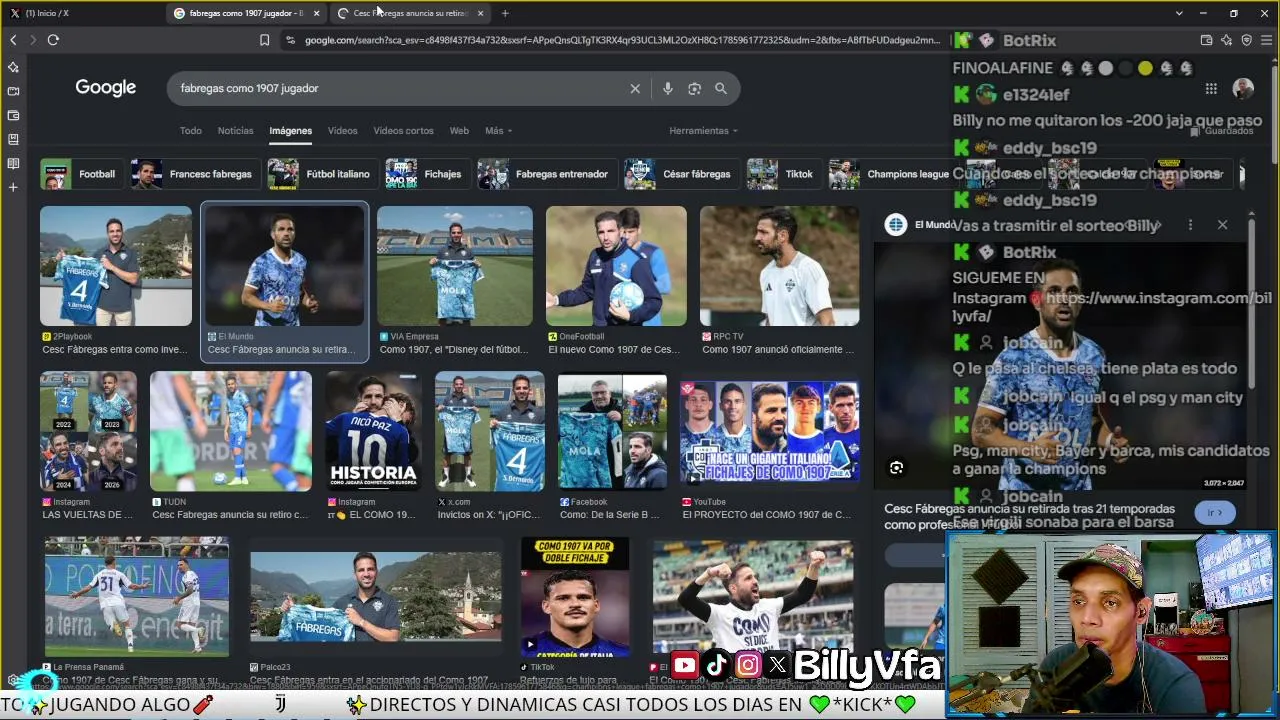Select the Web results tab
Screen dimensions: 1280x720
[x=459, y=131]
